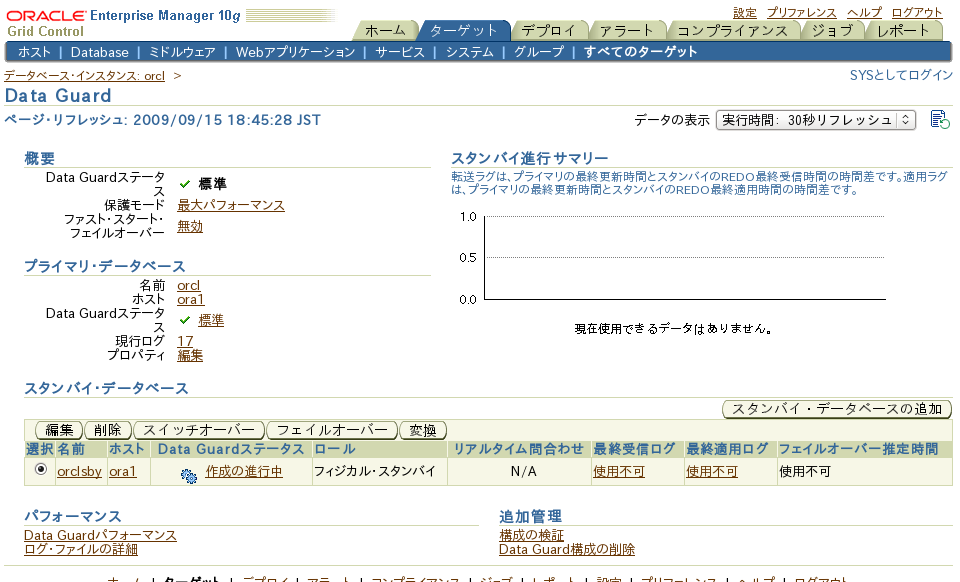Select the すべてのターゲット subtab
Screen dimensions: 960x582
point(640,52)
